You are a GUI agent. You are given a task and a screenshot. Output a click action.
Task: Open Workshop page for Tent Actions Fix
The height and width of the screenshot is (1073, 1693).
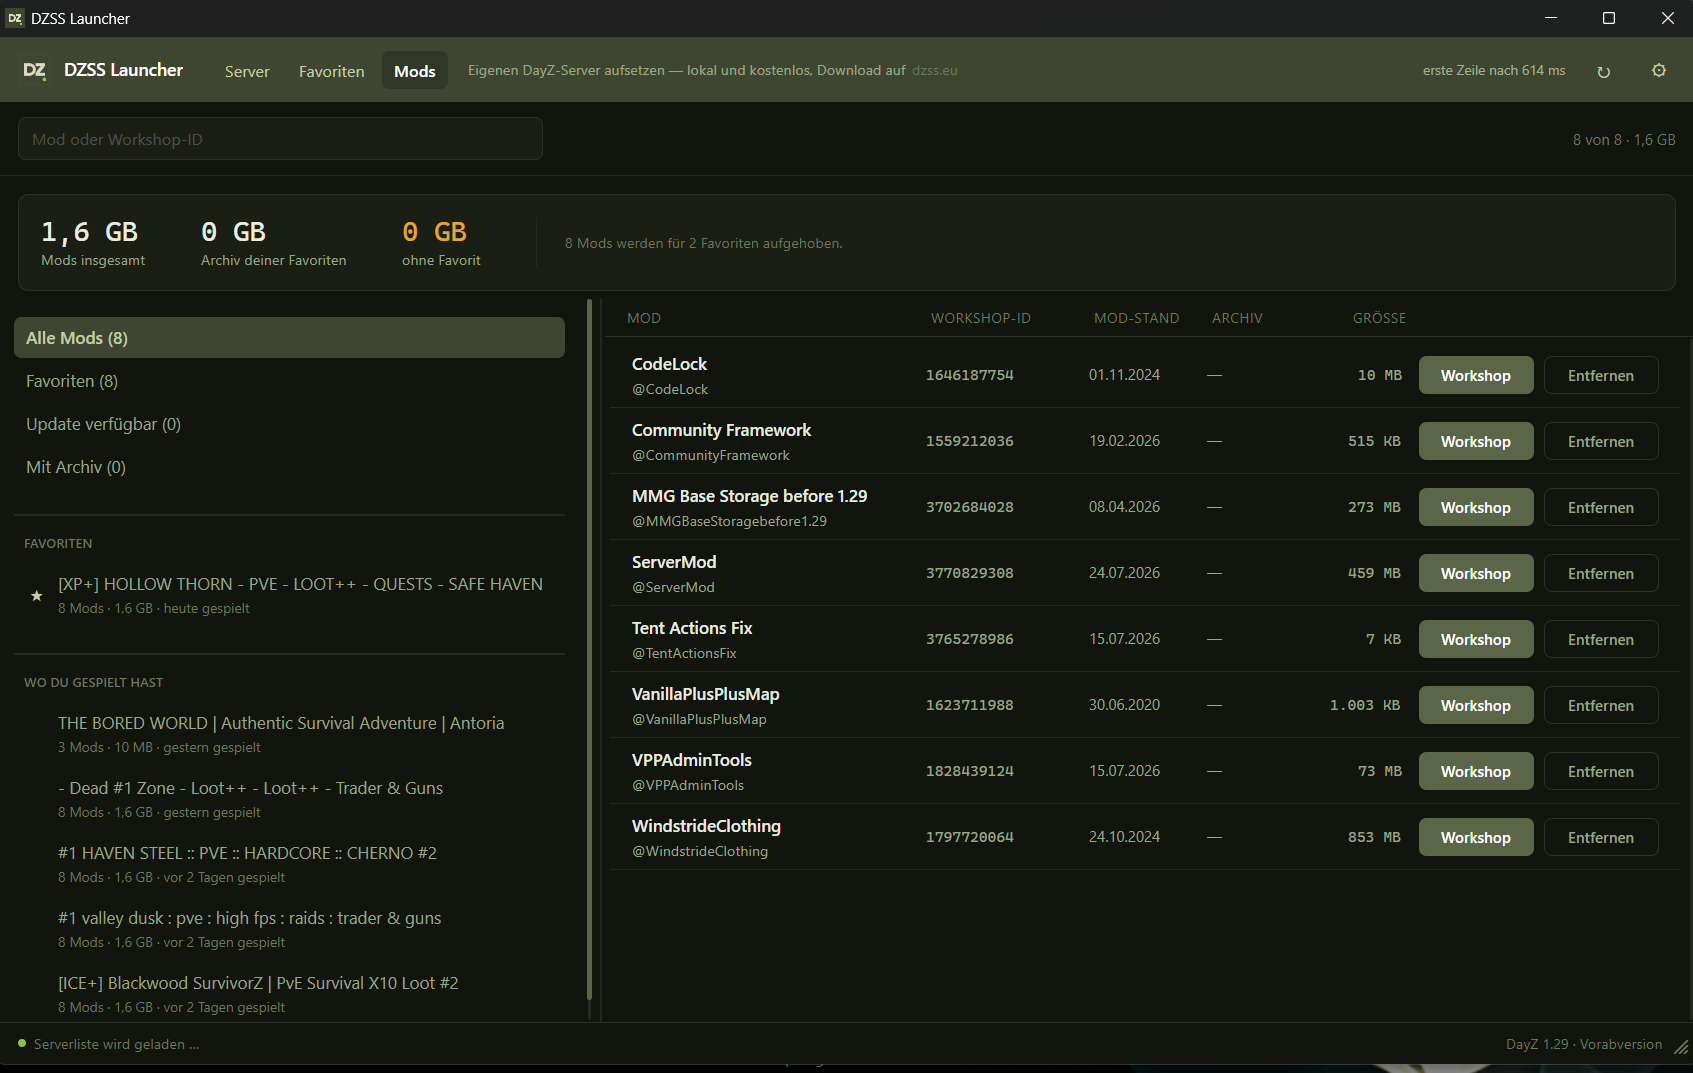(1476, 639)
